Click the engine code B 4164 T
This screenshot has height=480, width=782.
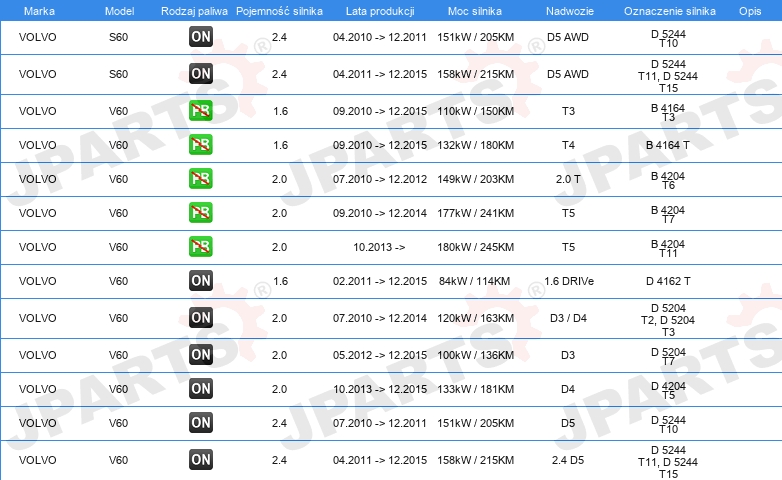tap(668, 145)
